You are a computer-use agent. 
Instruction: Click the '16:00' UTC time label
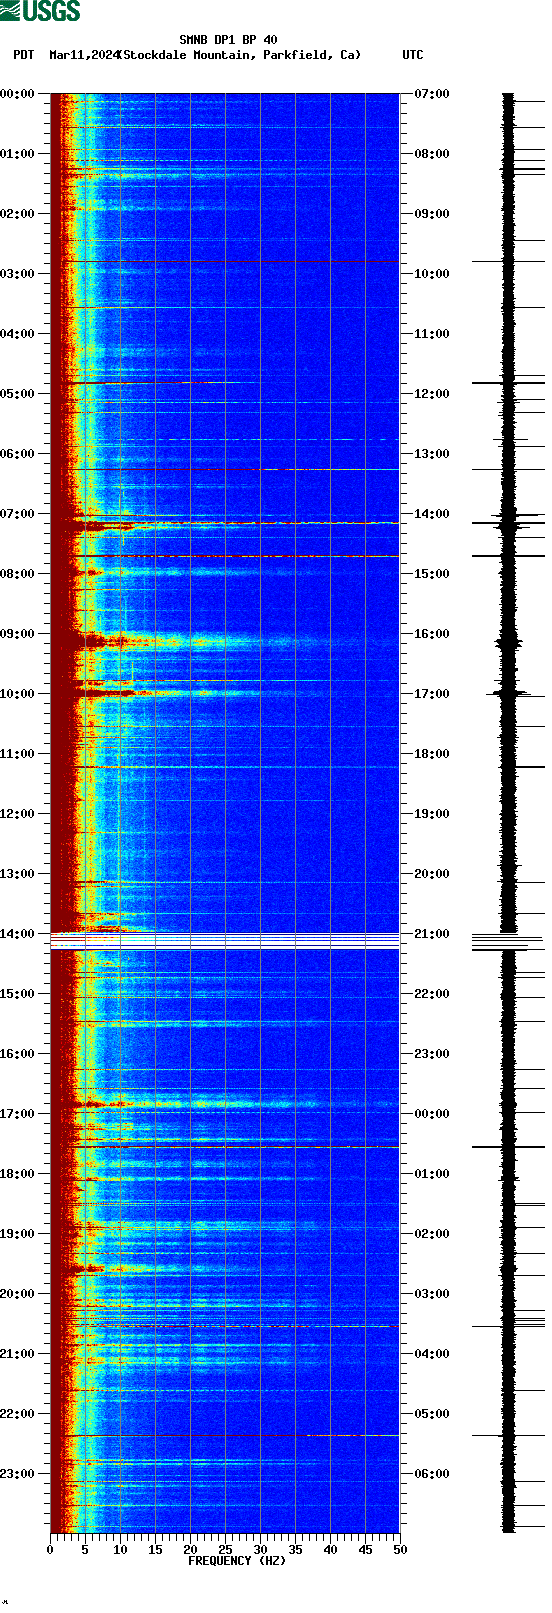(432, 634)
